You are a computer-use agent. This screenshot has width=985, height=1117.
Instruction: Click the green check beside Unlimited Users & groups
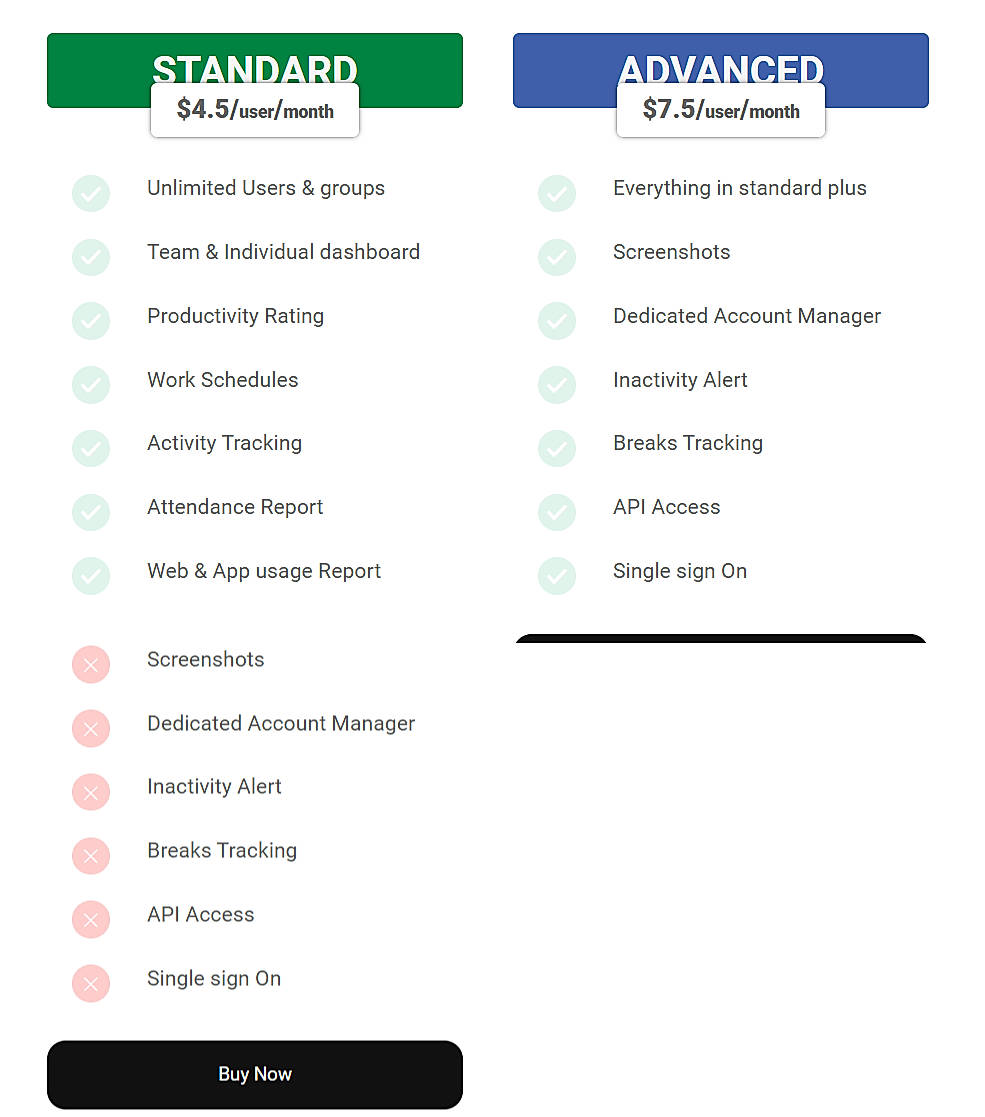click(91, 193)
